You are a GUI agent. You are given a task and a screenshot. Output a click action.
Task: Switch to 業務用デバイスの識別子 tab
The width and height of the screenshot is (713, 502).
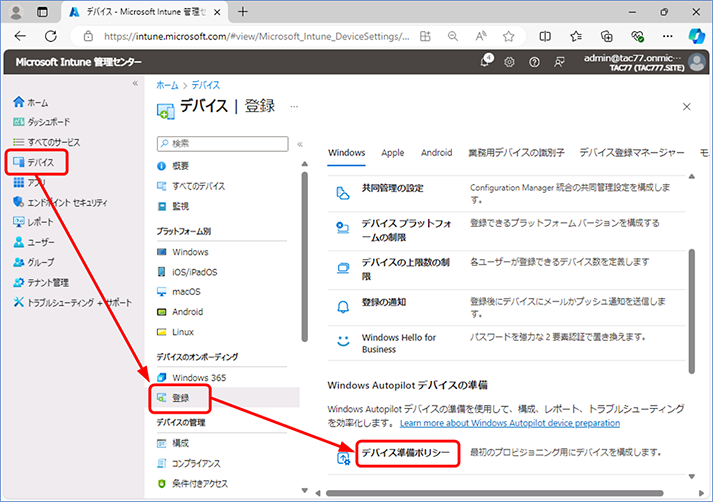tap(517, 153)
